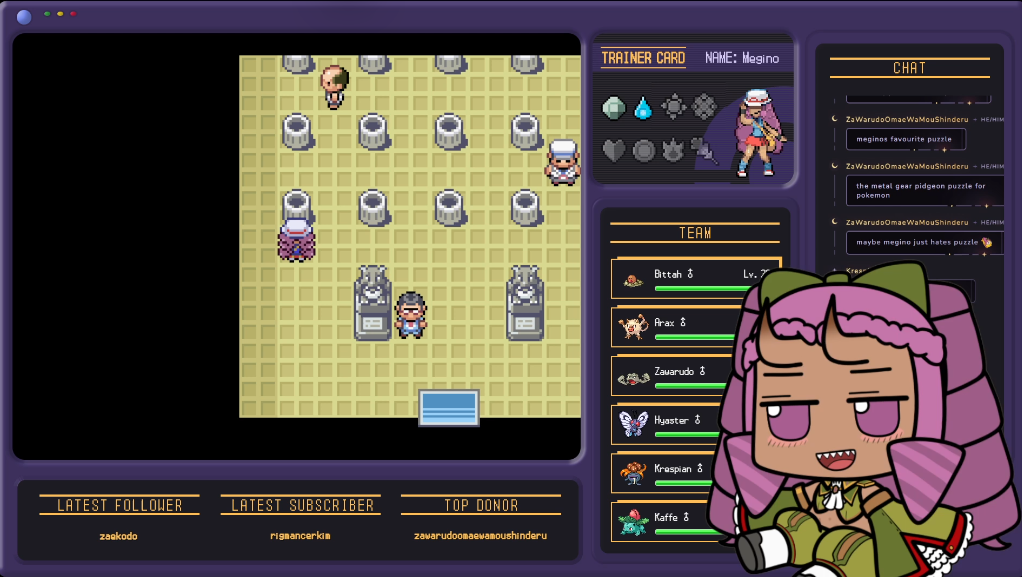Select the LATEST SUBSCRIBER header
Screen dimensions: 1022x577
pyautogui.click(x=300, y=505)
